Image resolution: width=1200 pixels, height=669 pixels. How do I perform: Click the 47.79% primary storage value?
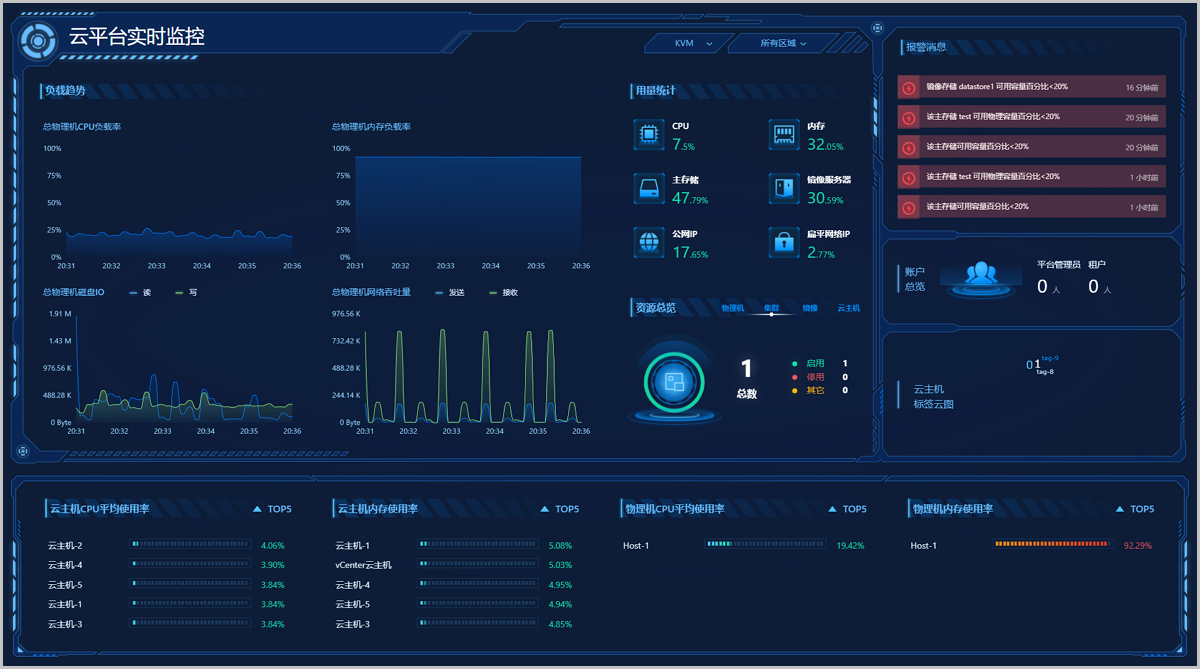point(690,198)
